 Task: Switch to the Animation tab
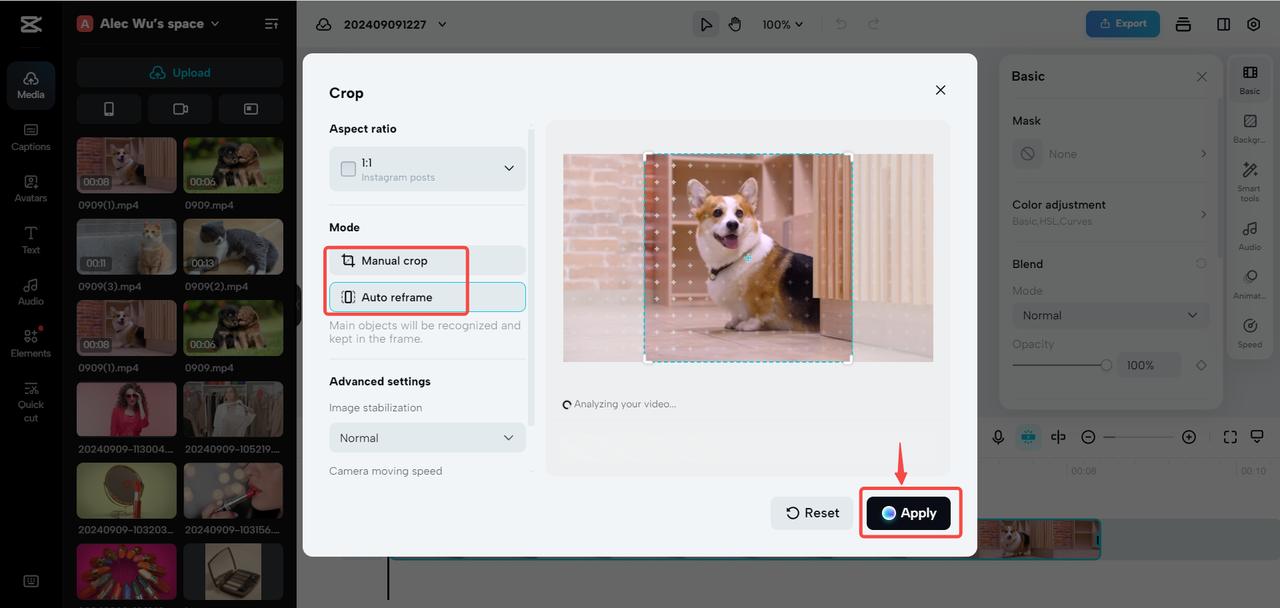[1250, 285]
